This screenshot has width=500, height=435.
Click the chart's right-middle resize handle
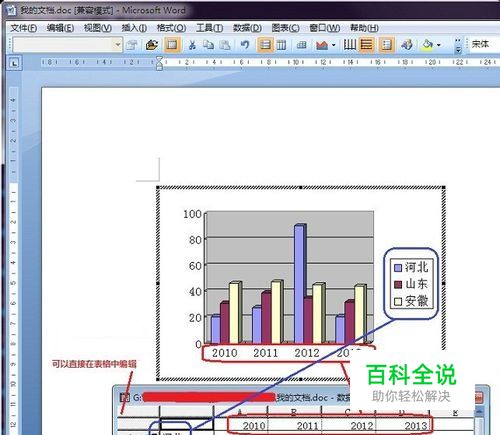444,283
